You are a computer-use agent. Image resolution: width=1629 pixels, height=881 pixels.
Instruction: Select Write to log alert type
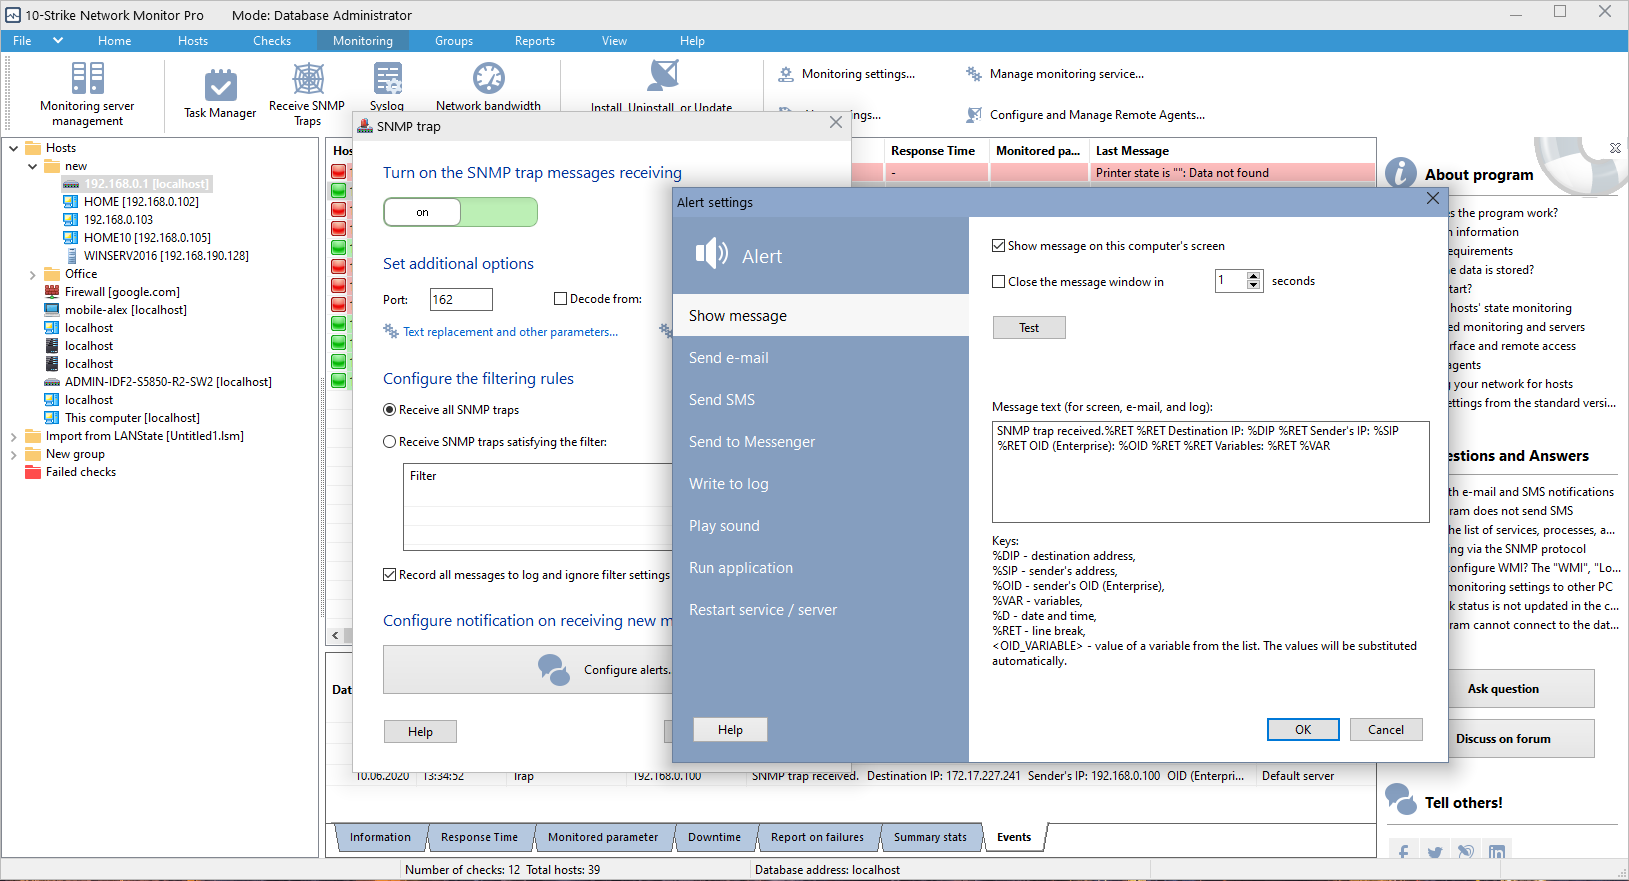tap(821, 484)
